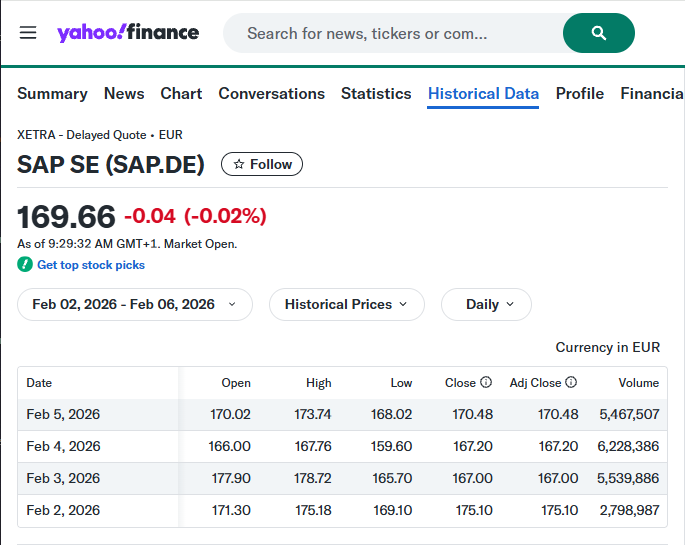685x545 pixels.
Task: Open the Historical Prices dropdown
Action: click(346, 304)
